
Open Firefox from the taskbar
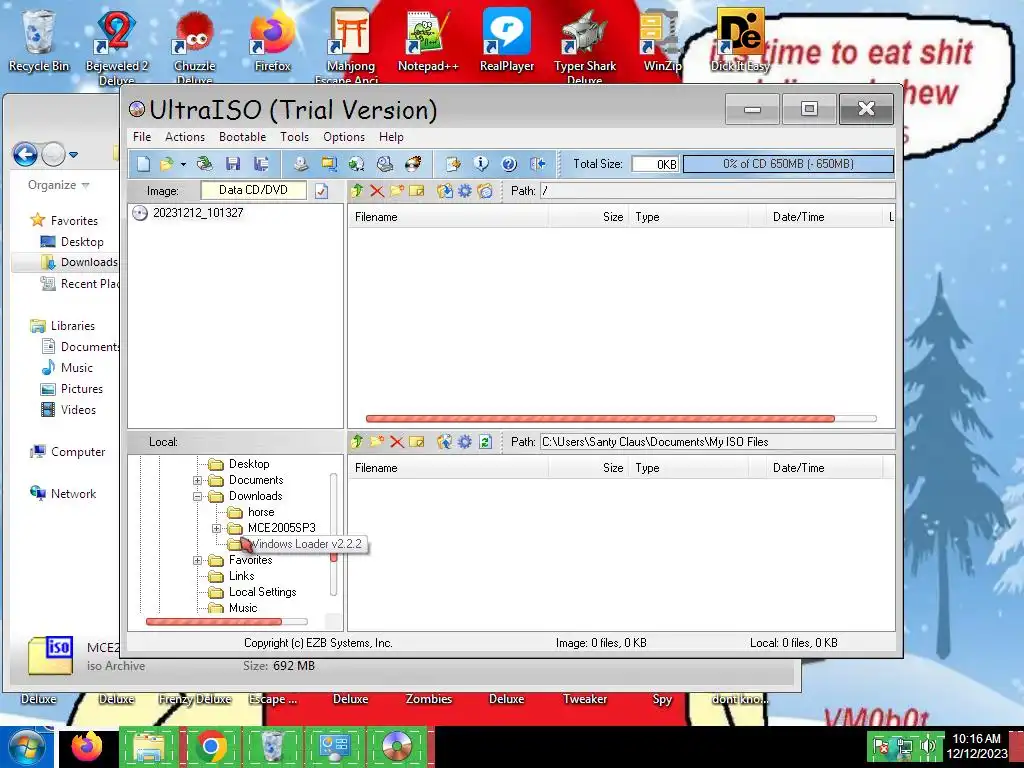[x=87, y=746]
